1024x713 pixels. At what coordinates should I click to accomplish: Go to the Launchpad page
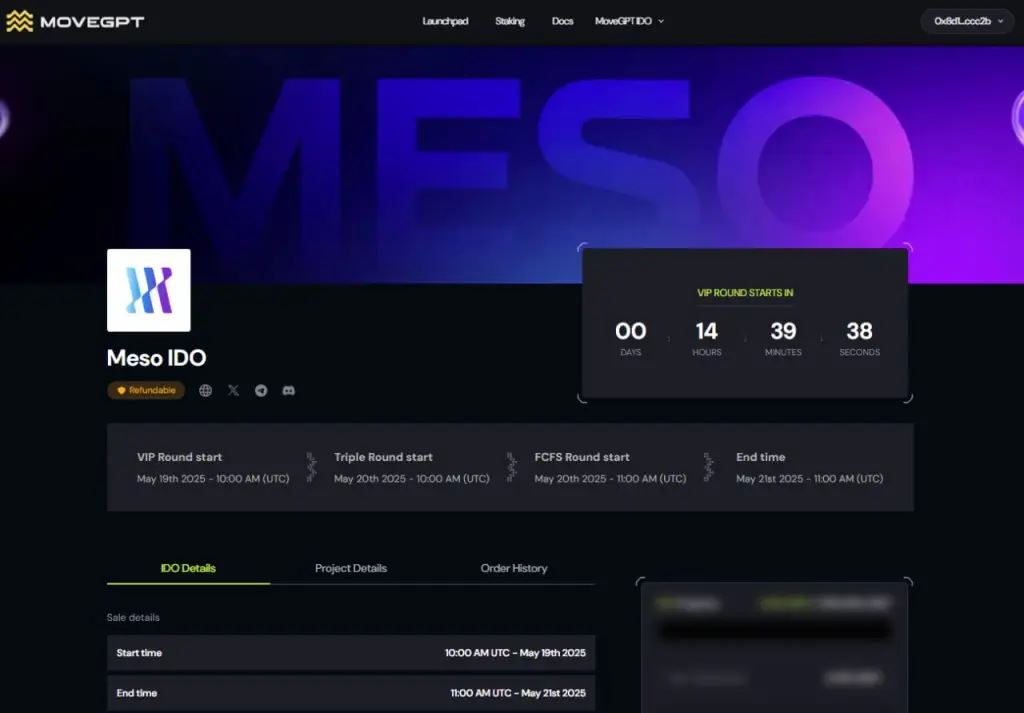click(445, 21)
